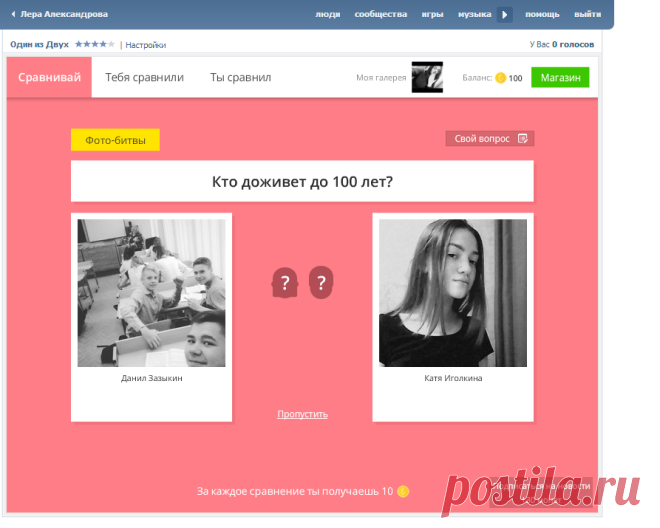Click the gold coin balance icon
Screen dimensions: 660x528
(x=500, y=78)
